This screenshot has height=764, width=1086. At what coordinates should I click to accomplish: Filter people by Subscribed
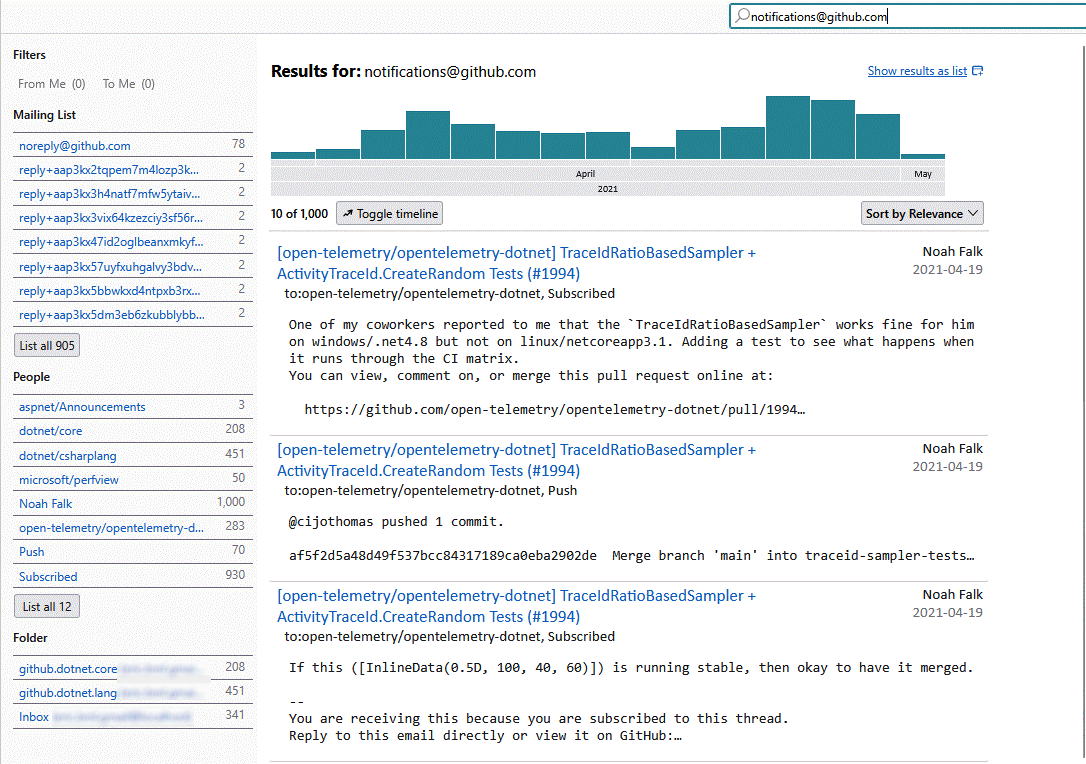click(48, 576)
